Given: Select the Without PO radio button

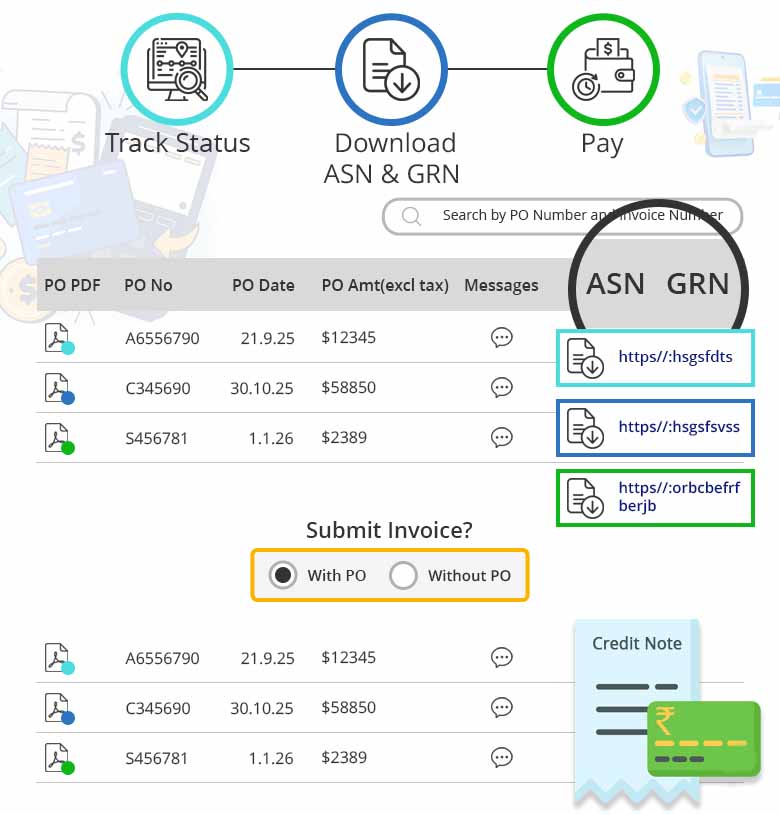Looking at the screenshot, I should 403,575.
